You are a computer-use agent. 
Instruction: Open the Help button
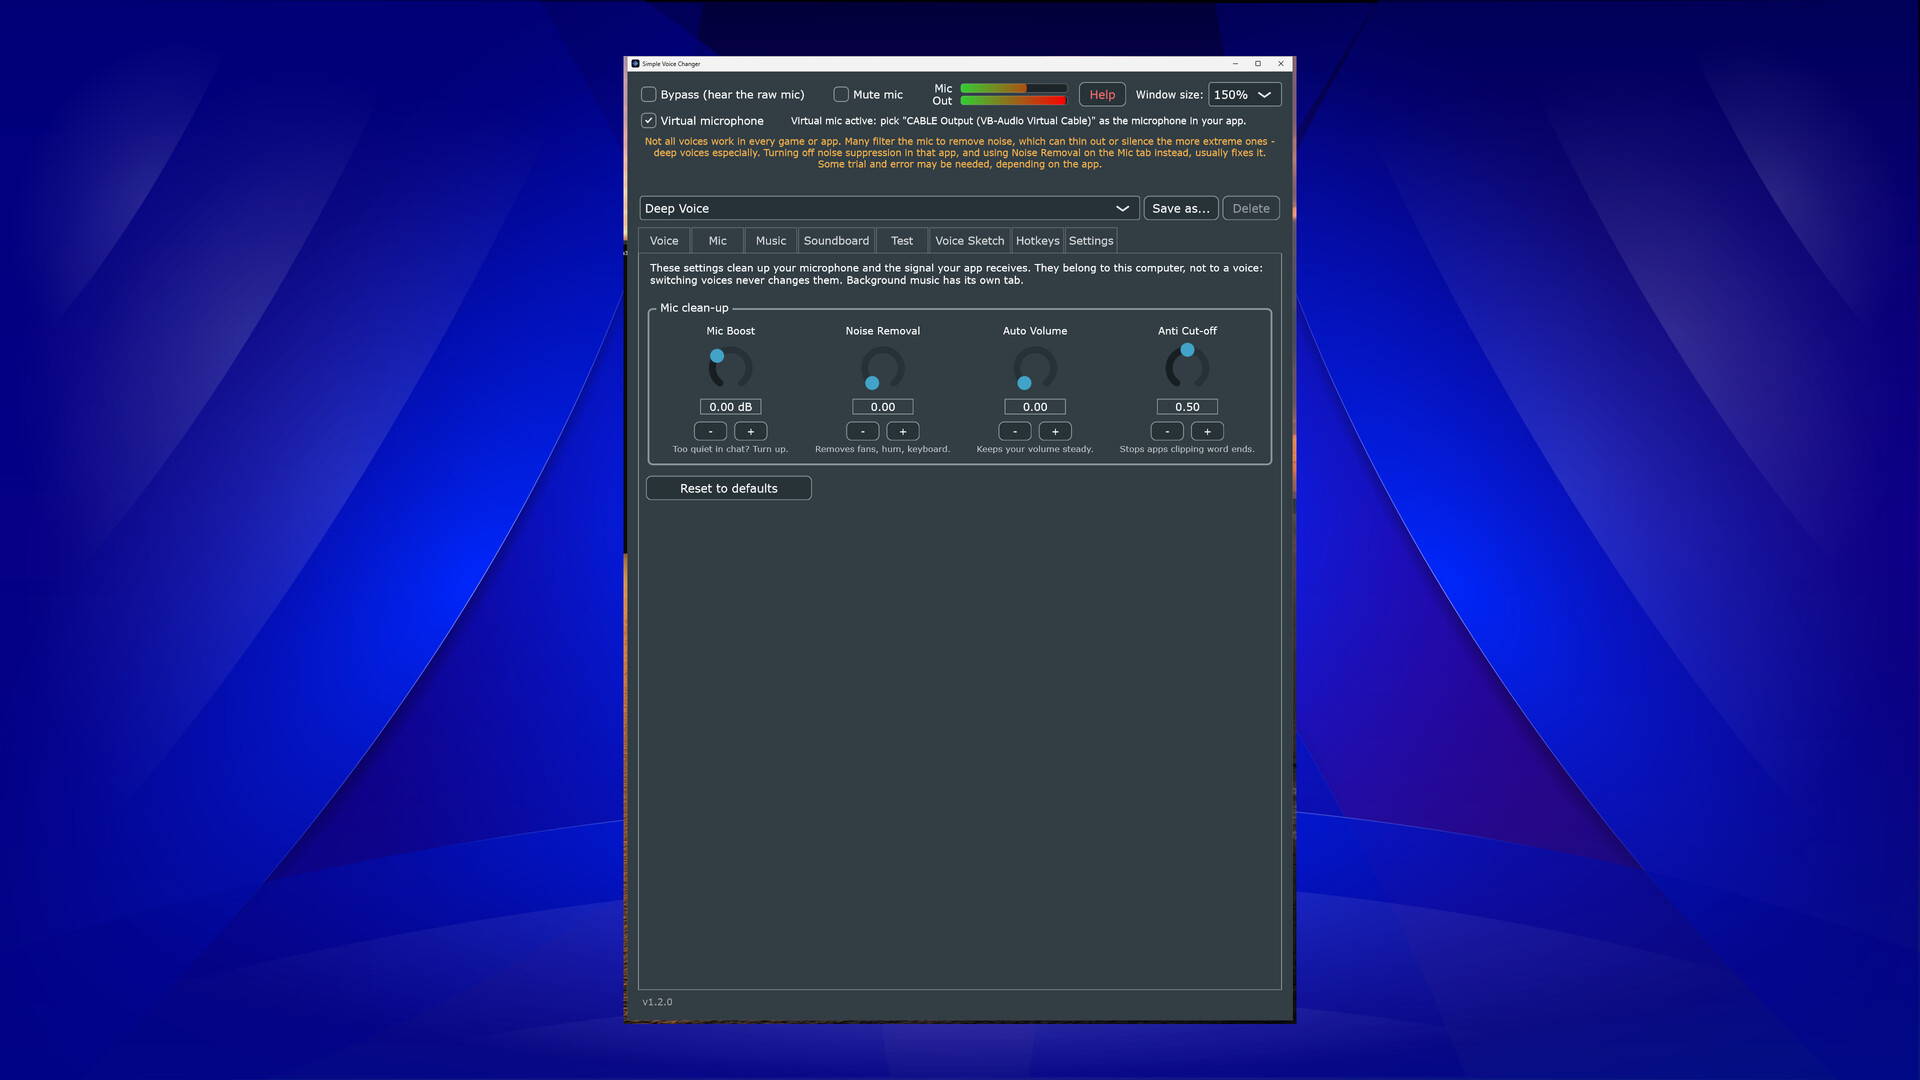tap(1102, 95)
